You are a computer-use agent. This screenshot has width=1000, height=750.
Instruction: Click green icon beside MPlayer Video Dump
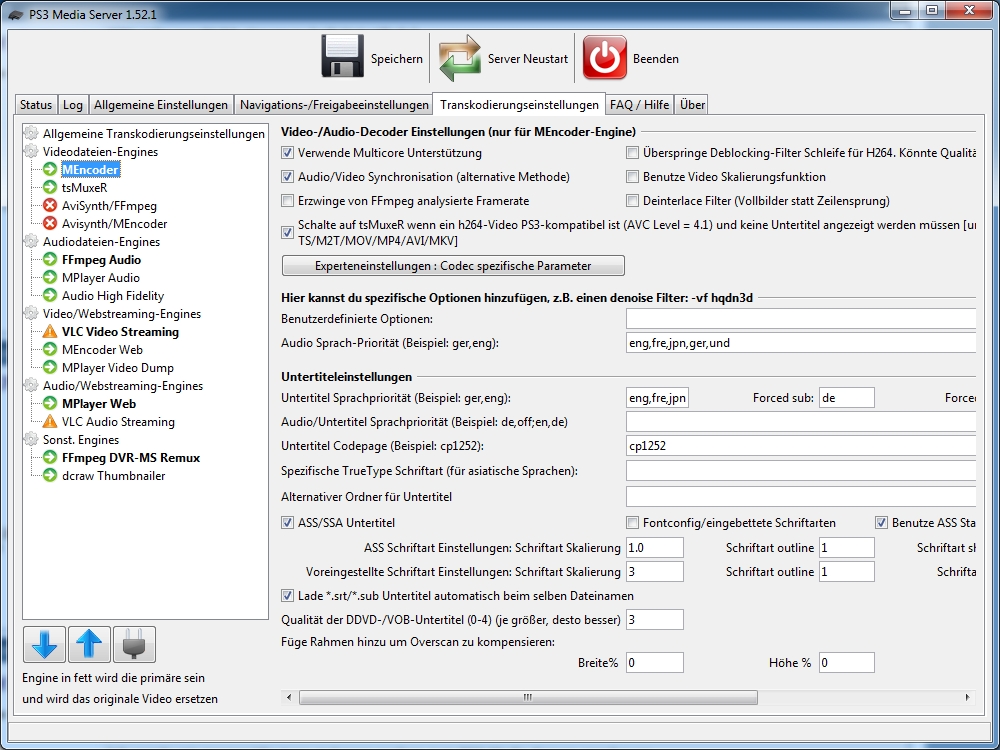click(50, 367)
